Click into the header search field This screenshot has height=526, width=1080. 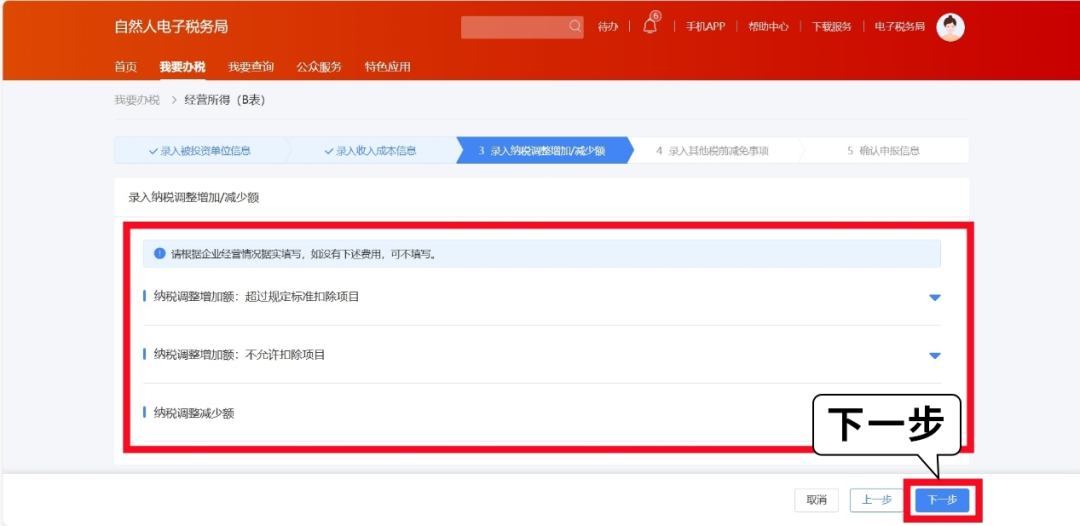(x=514, y=27)
